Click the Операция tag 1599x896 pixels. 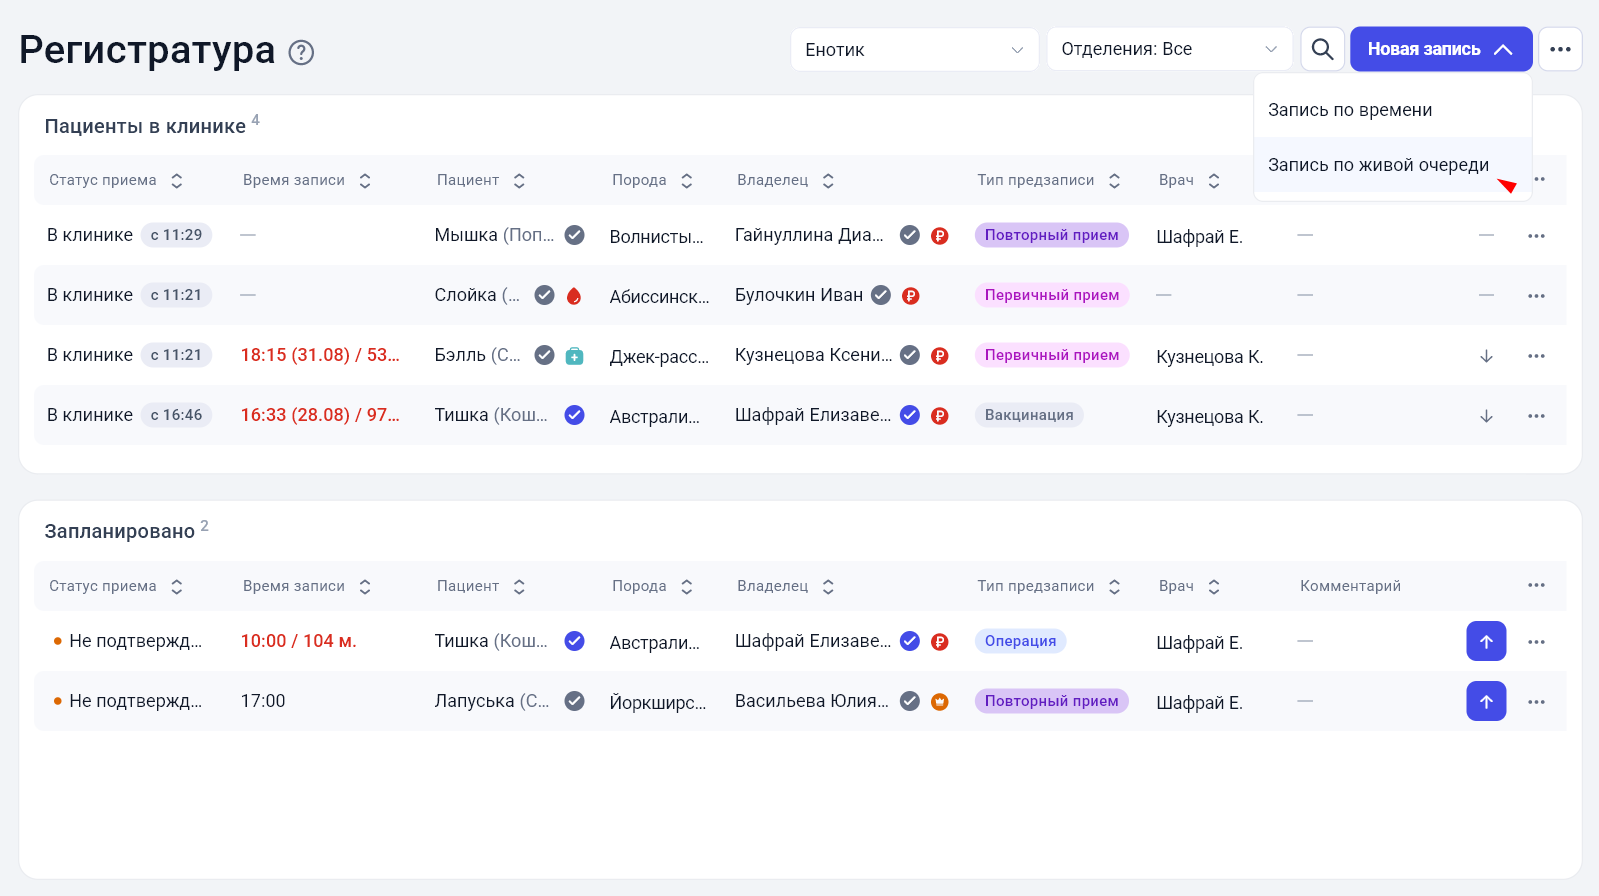pos(1020,641)
